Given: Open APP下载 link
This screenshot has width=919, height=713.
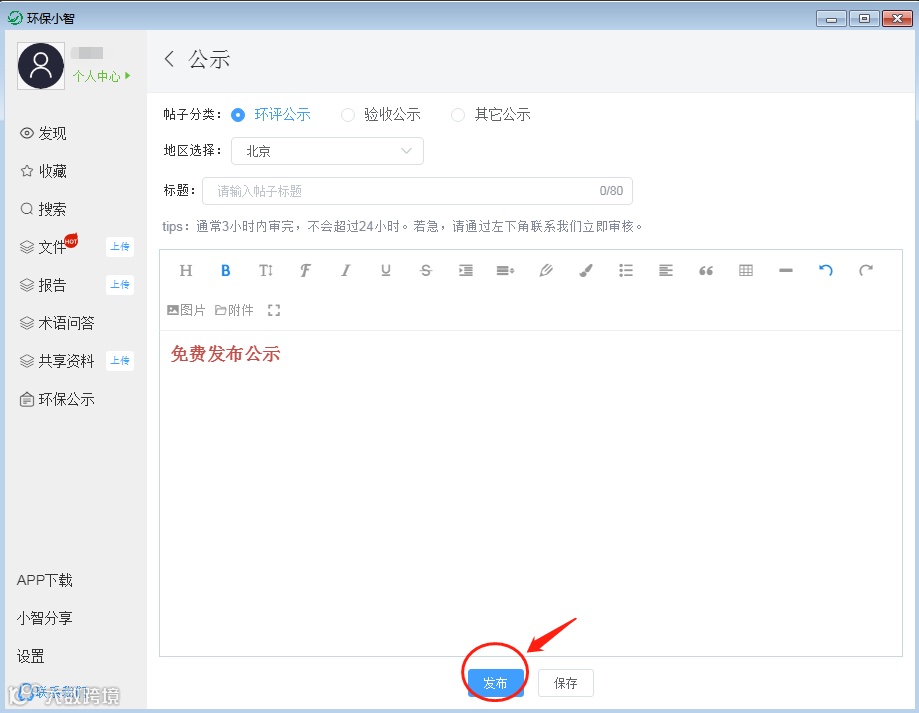Looking at the screenshot, I should coord(45,580).
